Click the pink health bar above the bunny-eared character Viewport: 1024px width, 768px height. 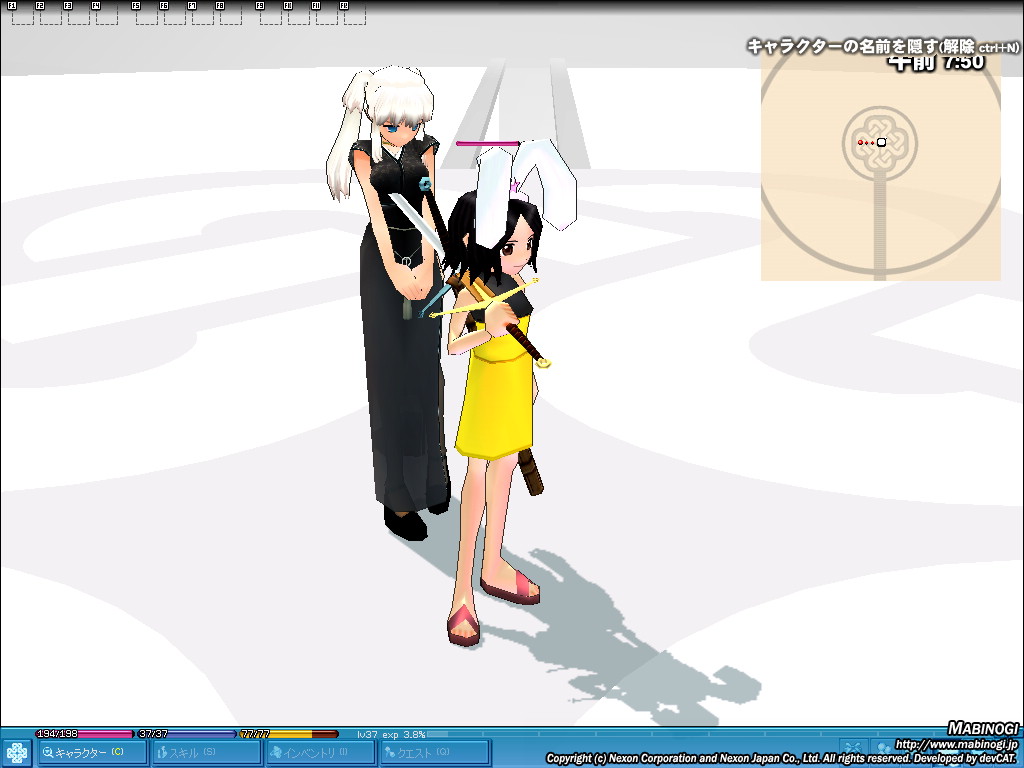487,143
